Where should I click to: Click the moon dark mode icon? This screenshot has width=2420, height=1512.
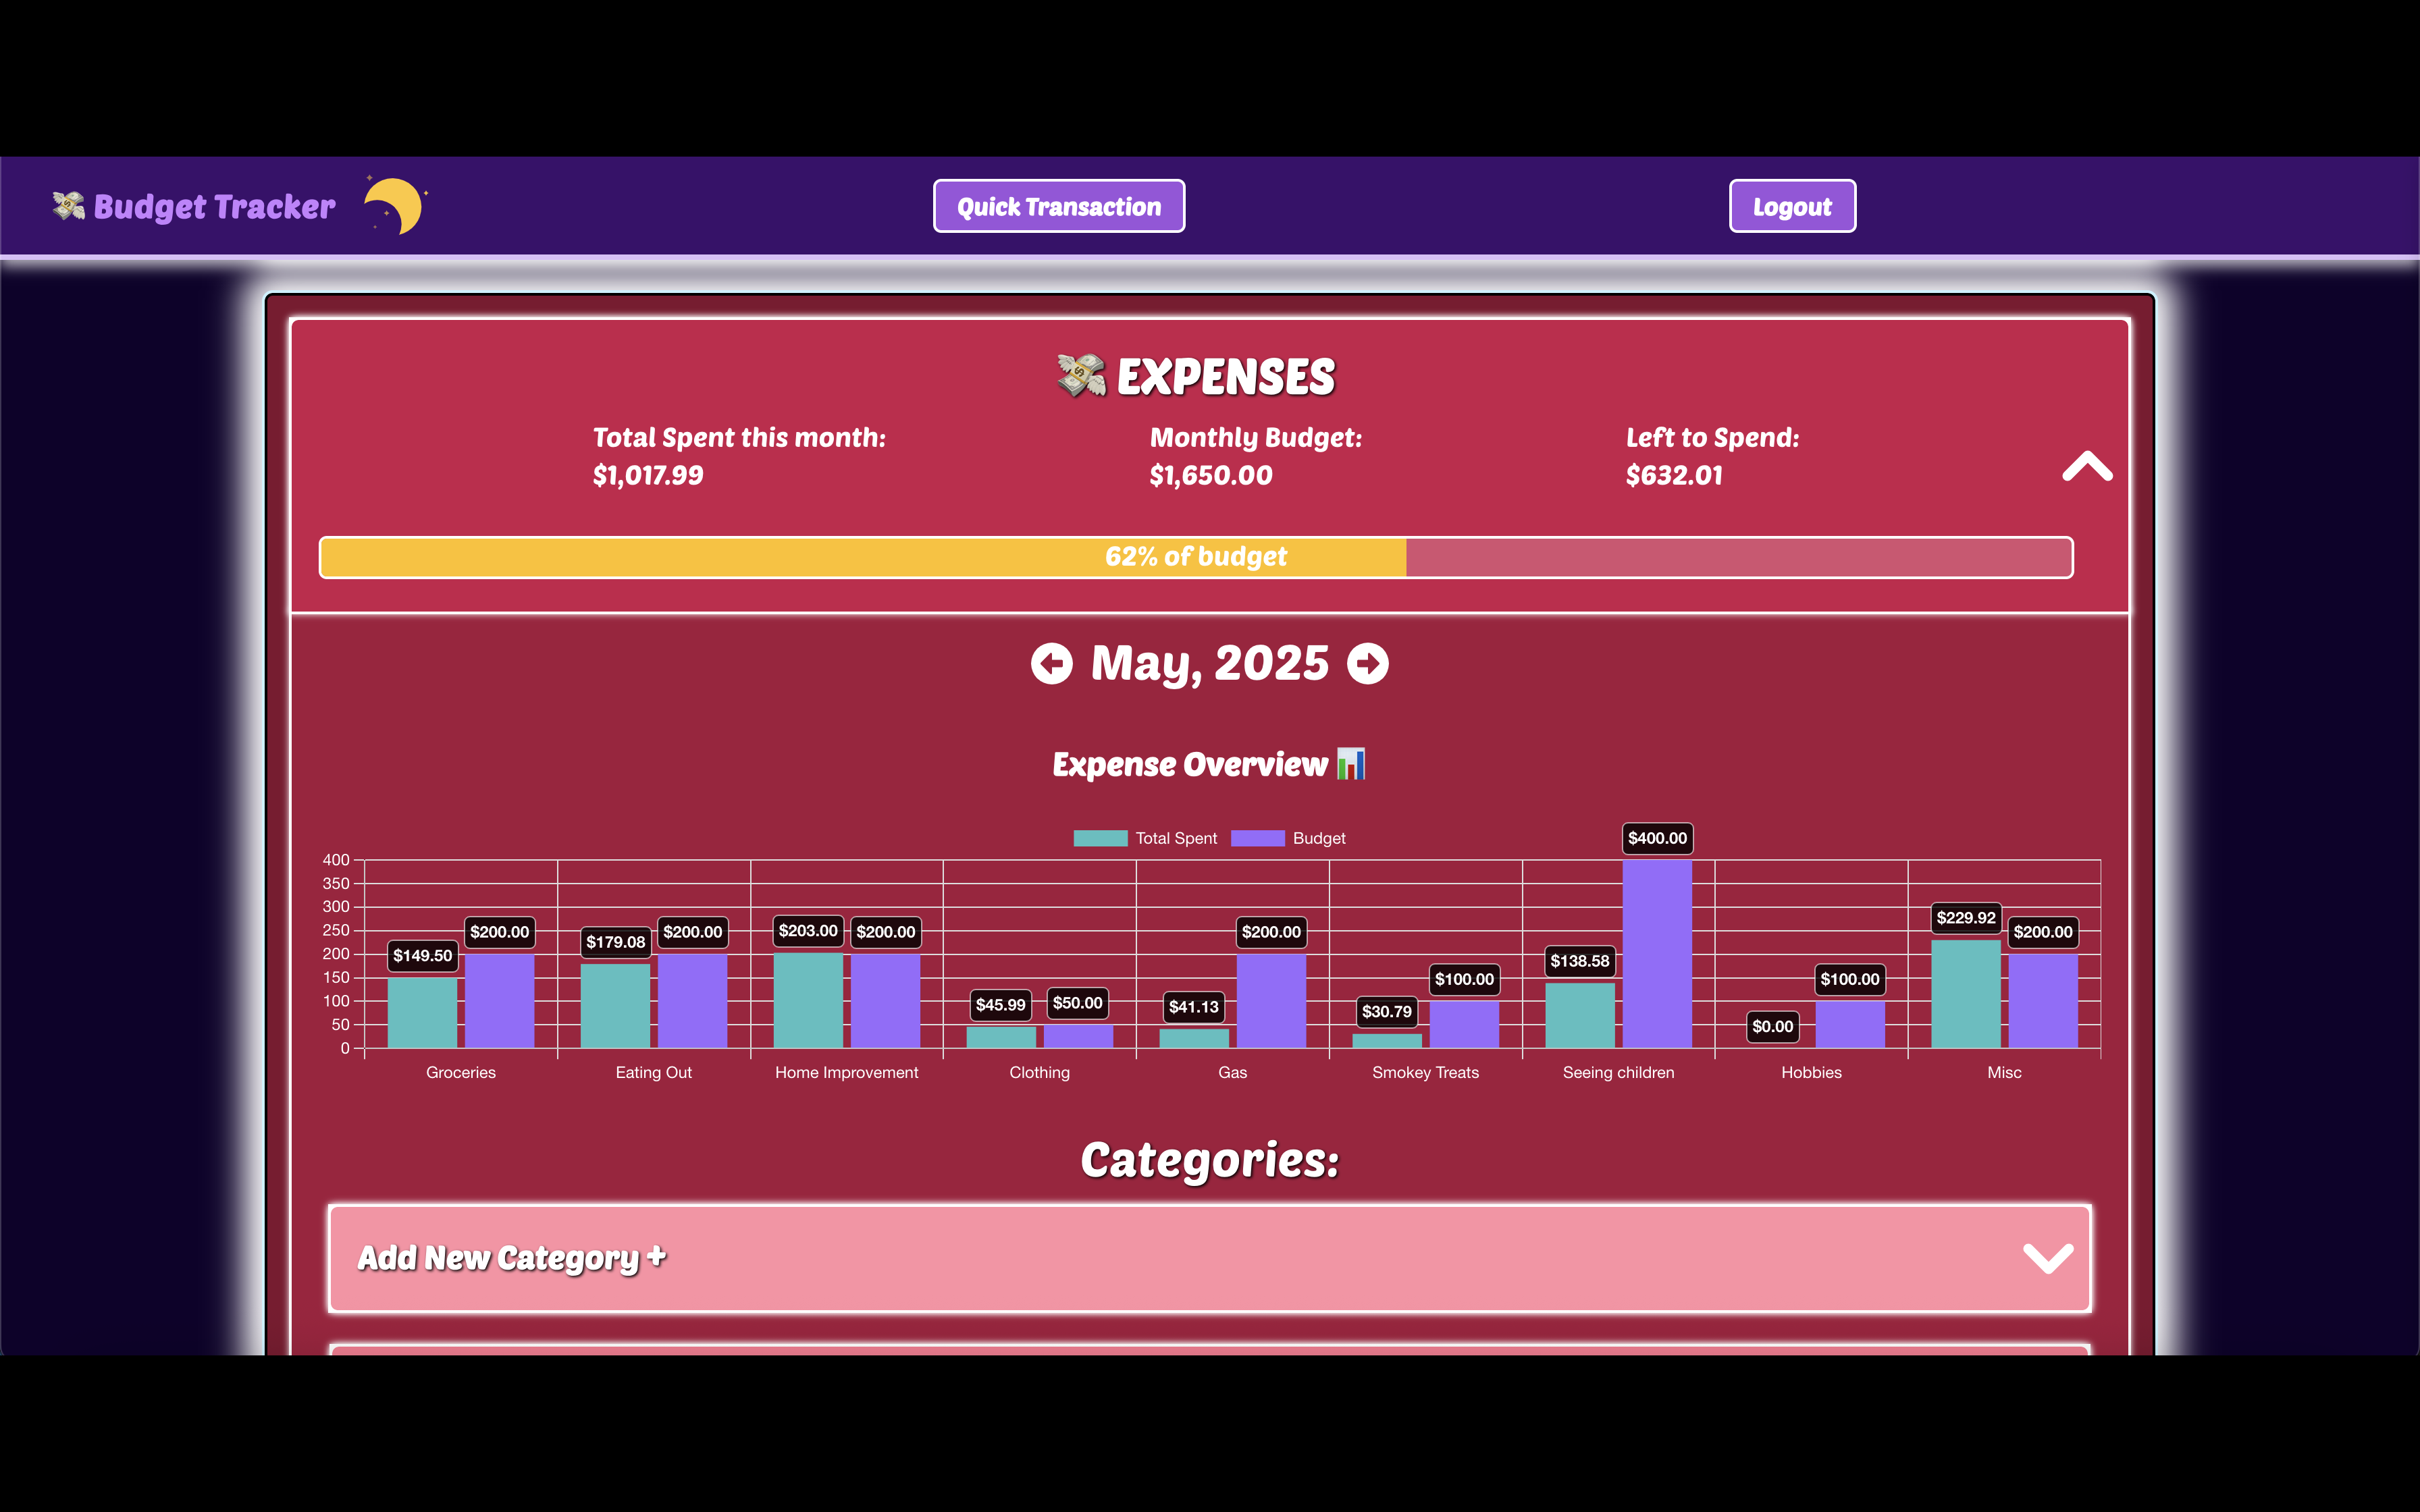(396, 206)
